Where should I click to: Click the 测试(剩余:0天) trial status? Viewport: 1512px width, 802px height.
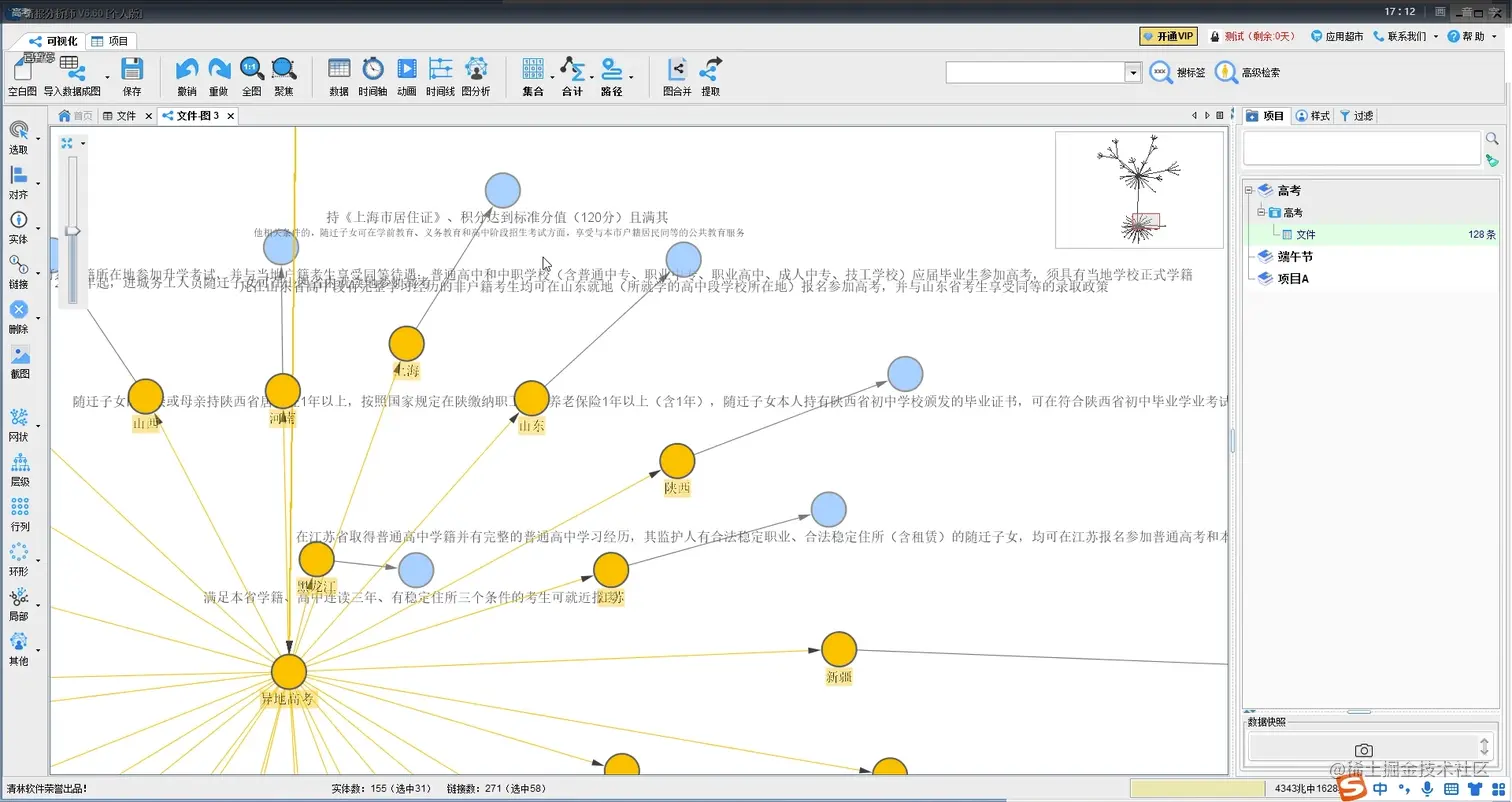[x=1252, y=36]
